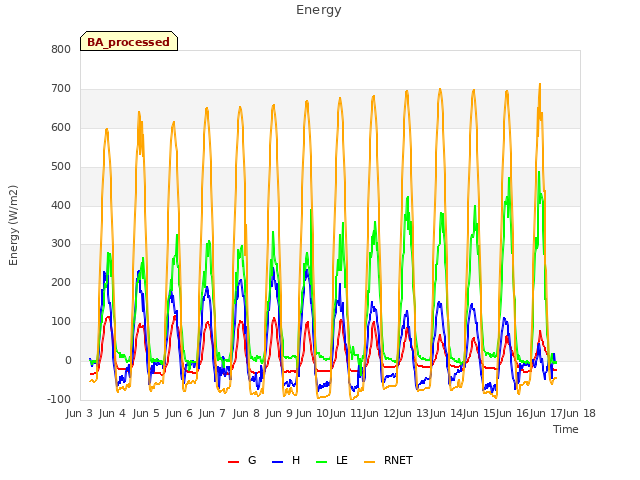Click the H legend blue swatch

click(277, 462)
